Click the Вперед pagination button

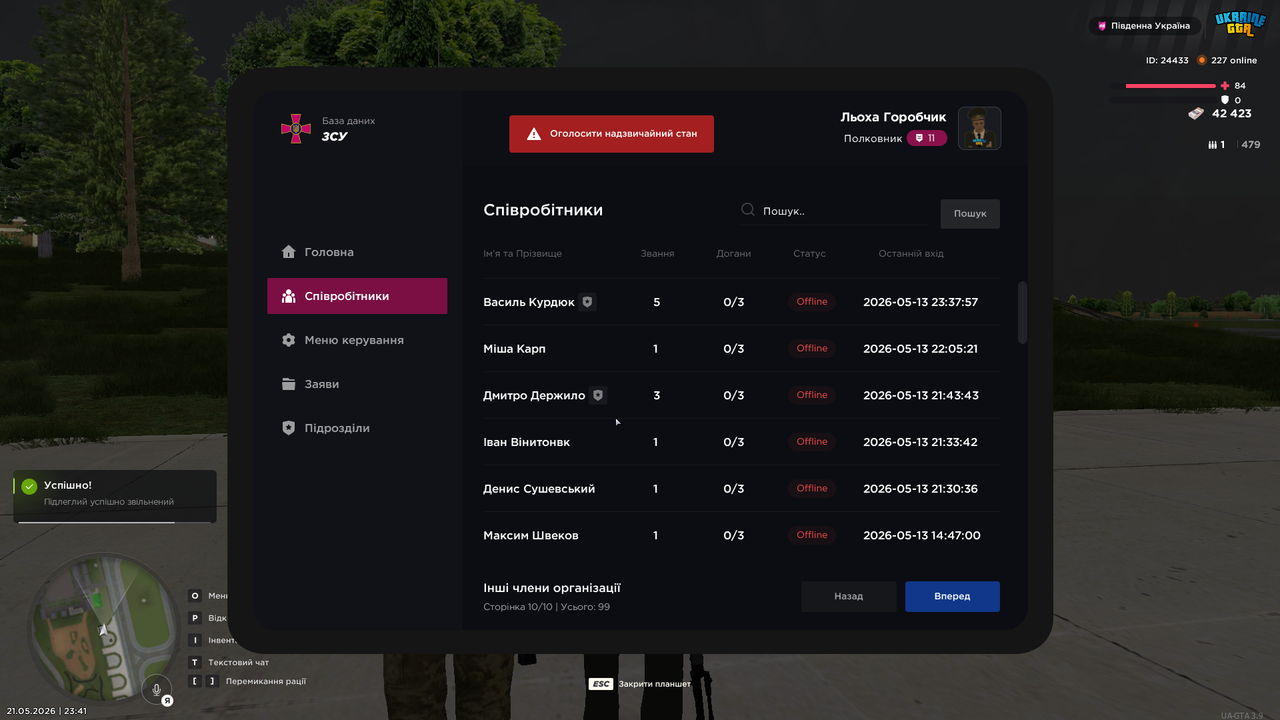(952, 596)
